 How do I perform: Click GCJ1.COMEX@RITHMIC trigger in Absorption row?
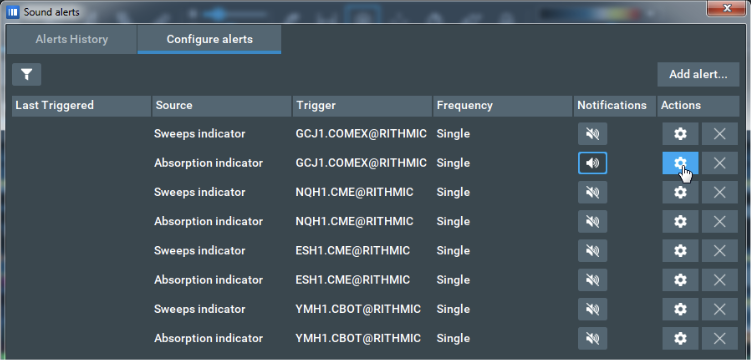click(361, 163)
